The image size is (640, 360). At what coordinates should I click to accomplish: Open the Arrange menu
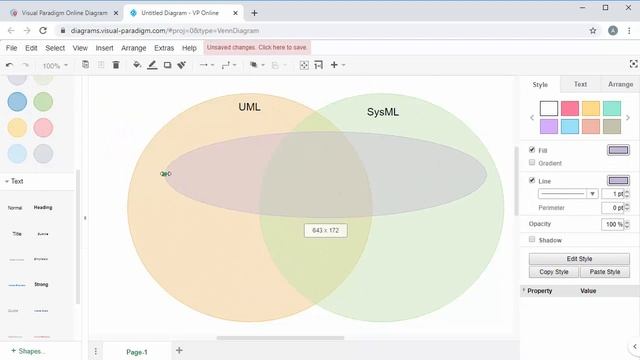tap(133, 48)
